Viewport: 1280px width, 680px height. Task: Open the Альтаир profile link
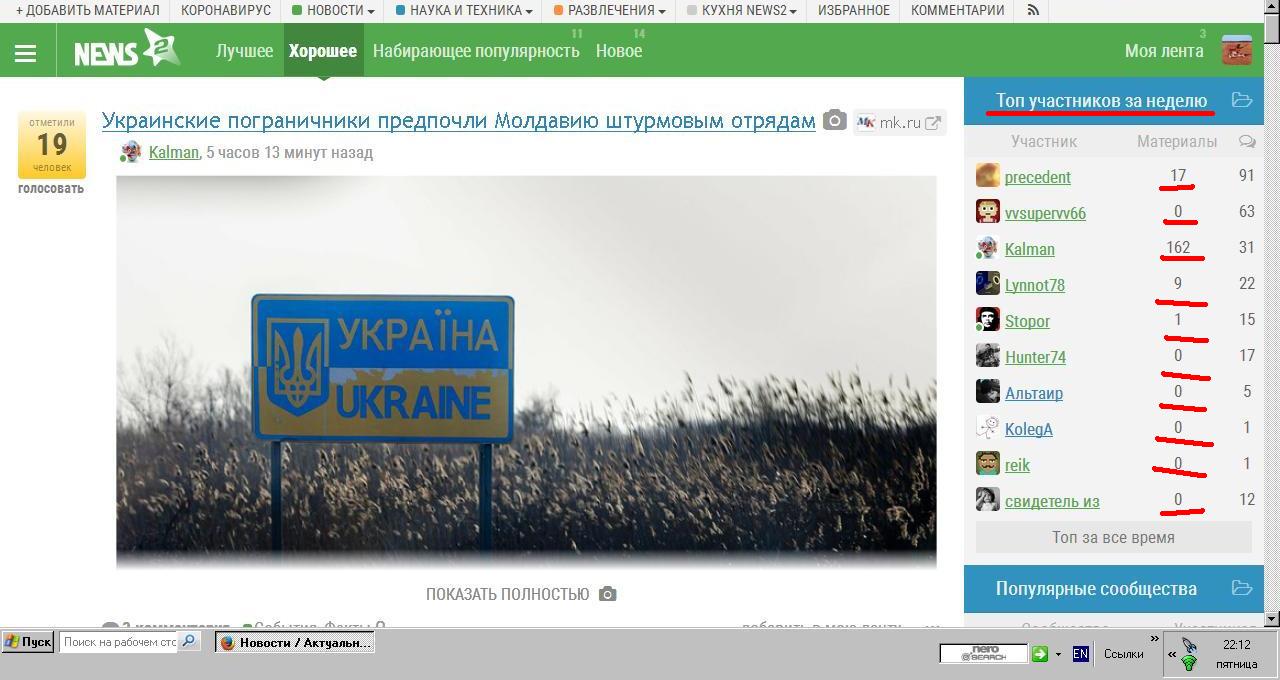tap(1034, 393)
